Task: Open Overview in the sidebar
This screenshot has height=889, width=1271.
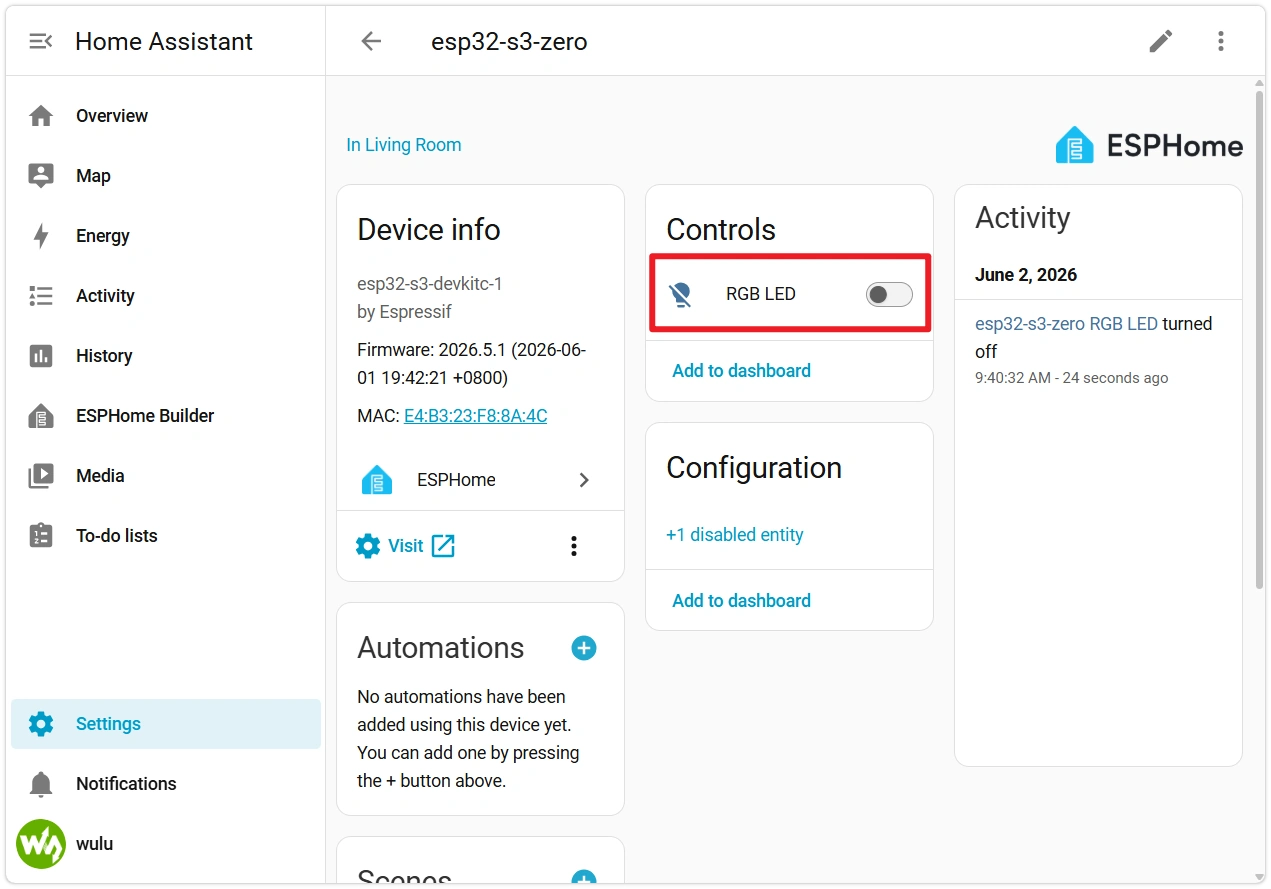Action: point(166,116)
